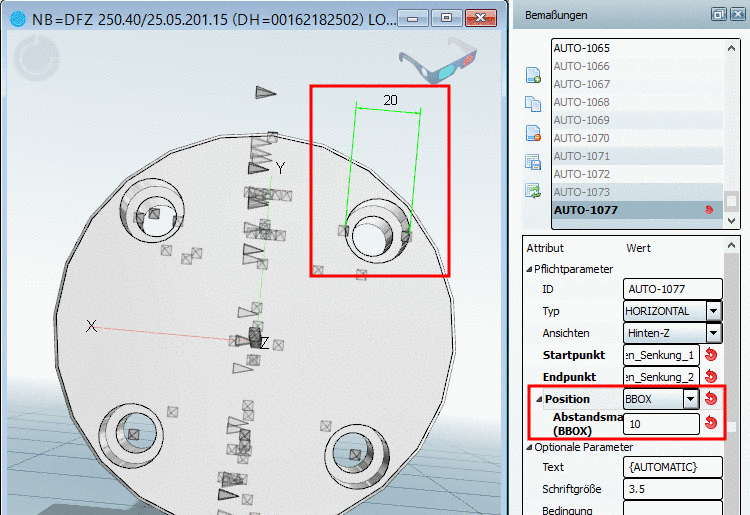Click the Abstandsmaß value field showing 10
The image size is (750, 515).
pos(662,424)
